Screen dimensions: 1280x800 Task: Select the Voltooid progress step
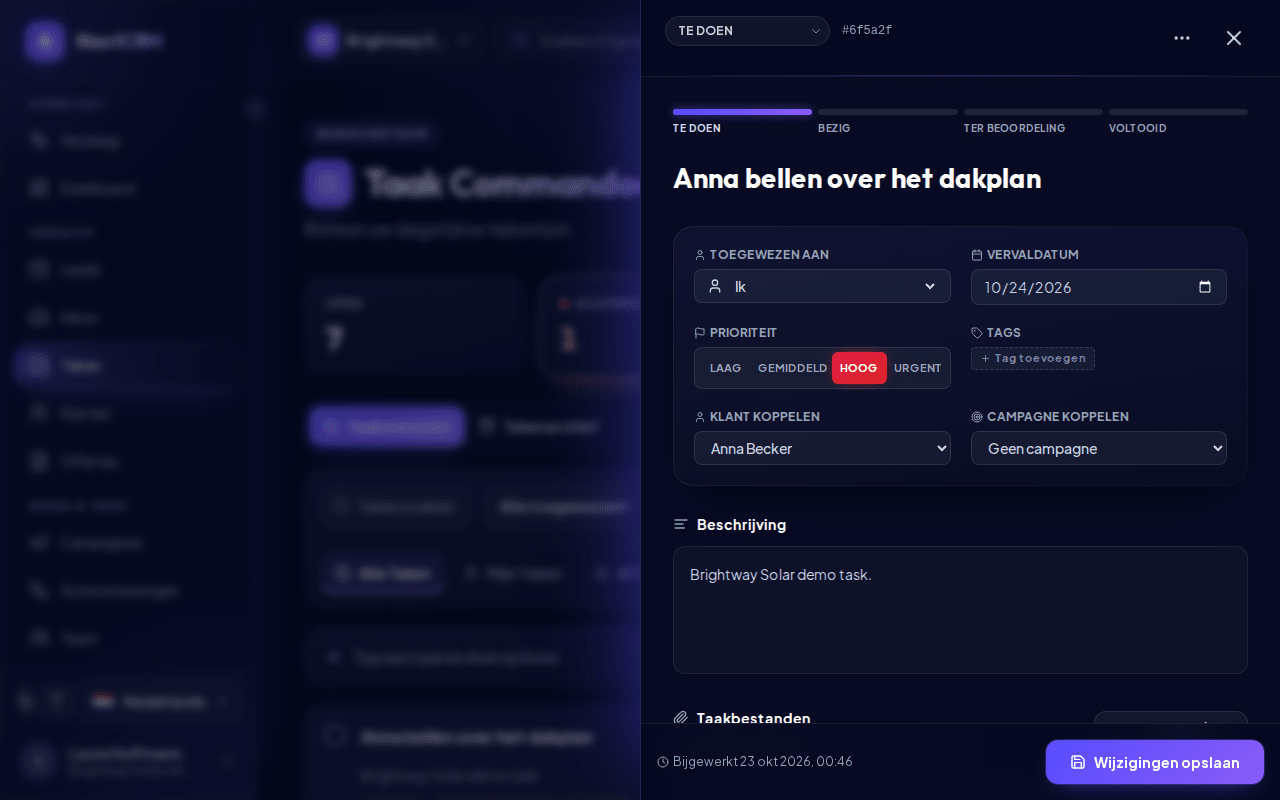[1178, 121]
